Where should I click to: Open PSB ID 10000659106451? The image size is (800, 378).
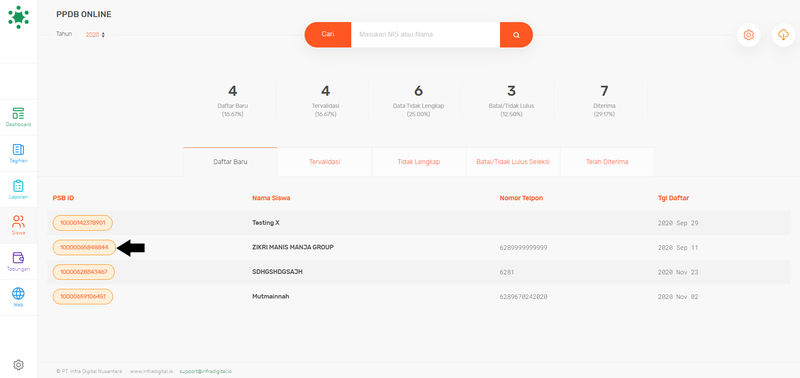[x=83, y=296]
